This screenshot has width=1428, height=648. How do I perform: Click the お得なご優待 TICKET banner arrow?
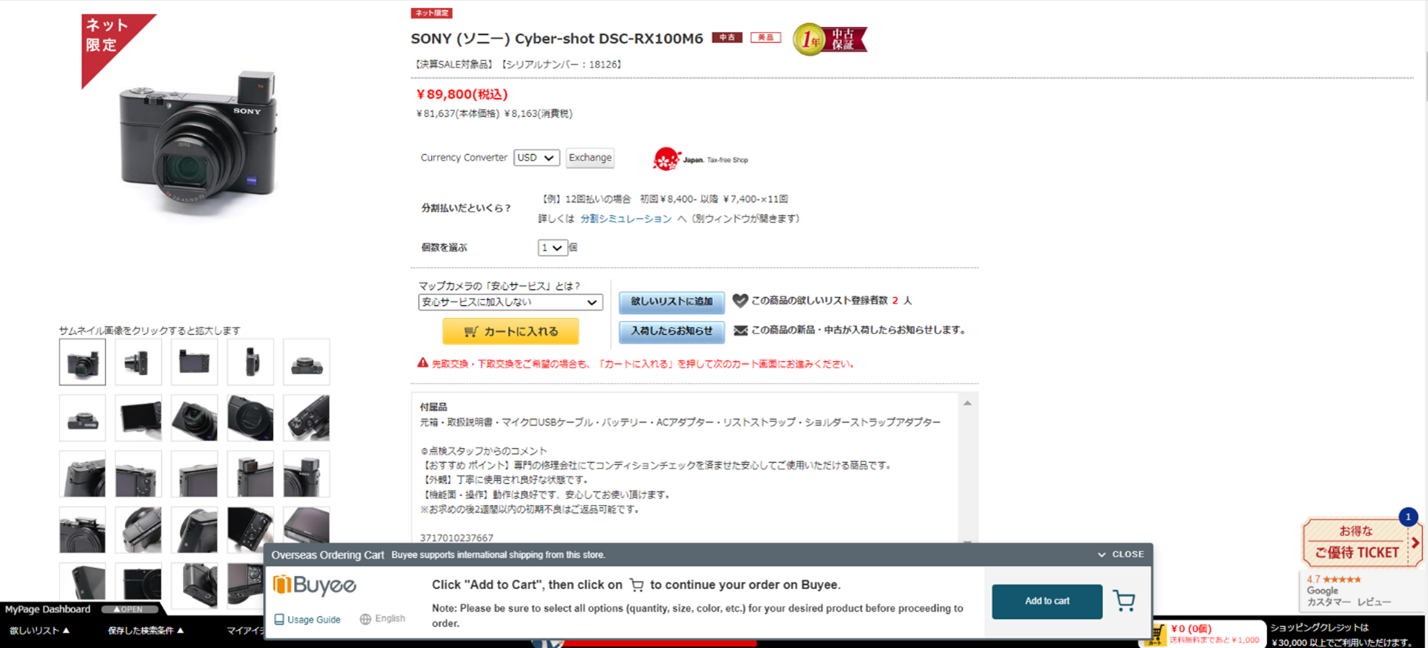click(1415, 543)
